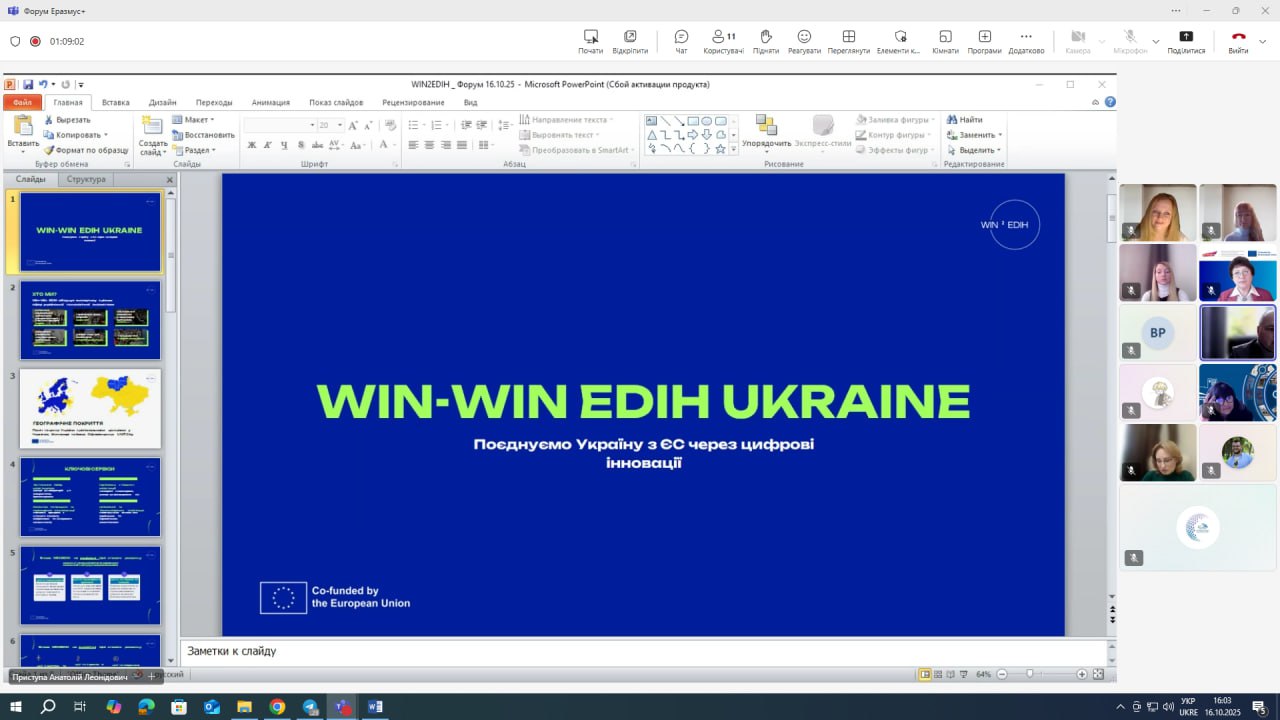Click the Почати take control button
The height and width of the screenshot is (720, 1280).
pyautogui.click(x=590, y=41)
